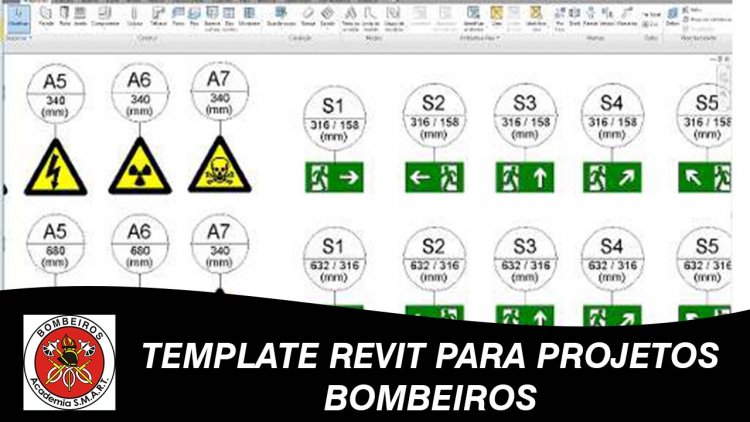This screenshot has height=422, width=750.
Task: Select the A6 radiation hazard triangle sign
Action: 140,166
